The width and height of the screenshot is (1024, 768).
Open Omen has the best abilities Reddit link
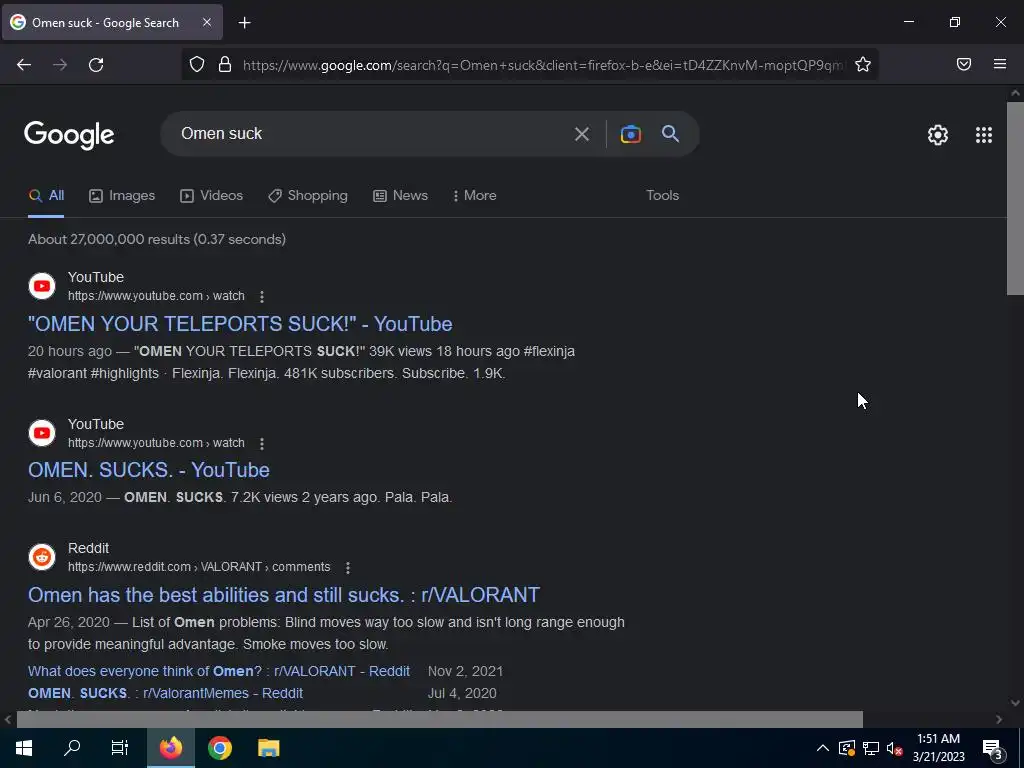284,595
